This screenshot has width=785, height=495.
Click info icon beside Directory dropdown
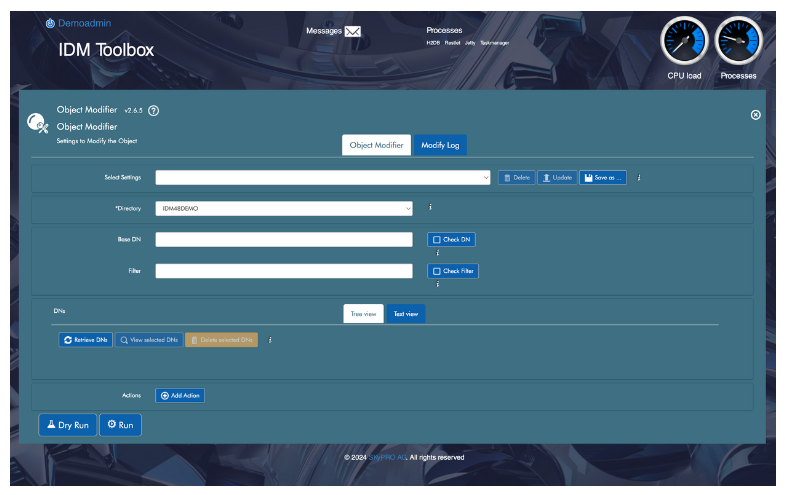coord(430,208)
